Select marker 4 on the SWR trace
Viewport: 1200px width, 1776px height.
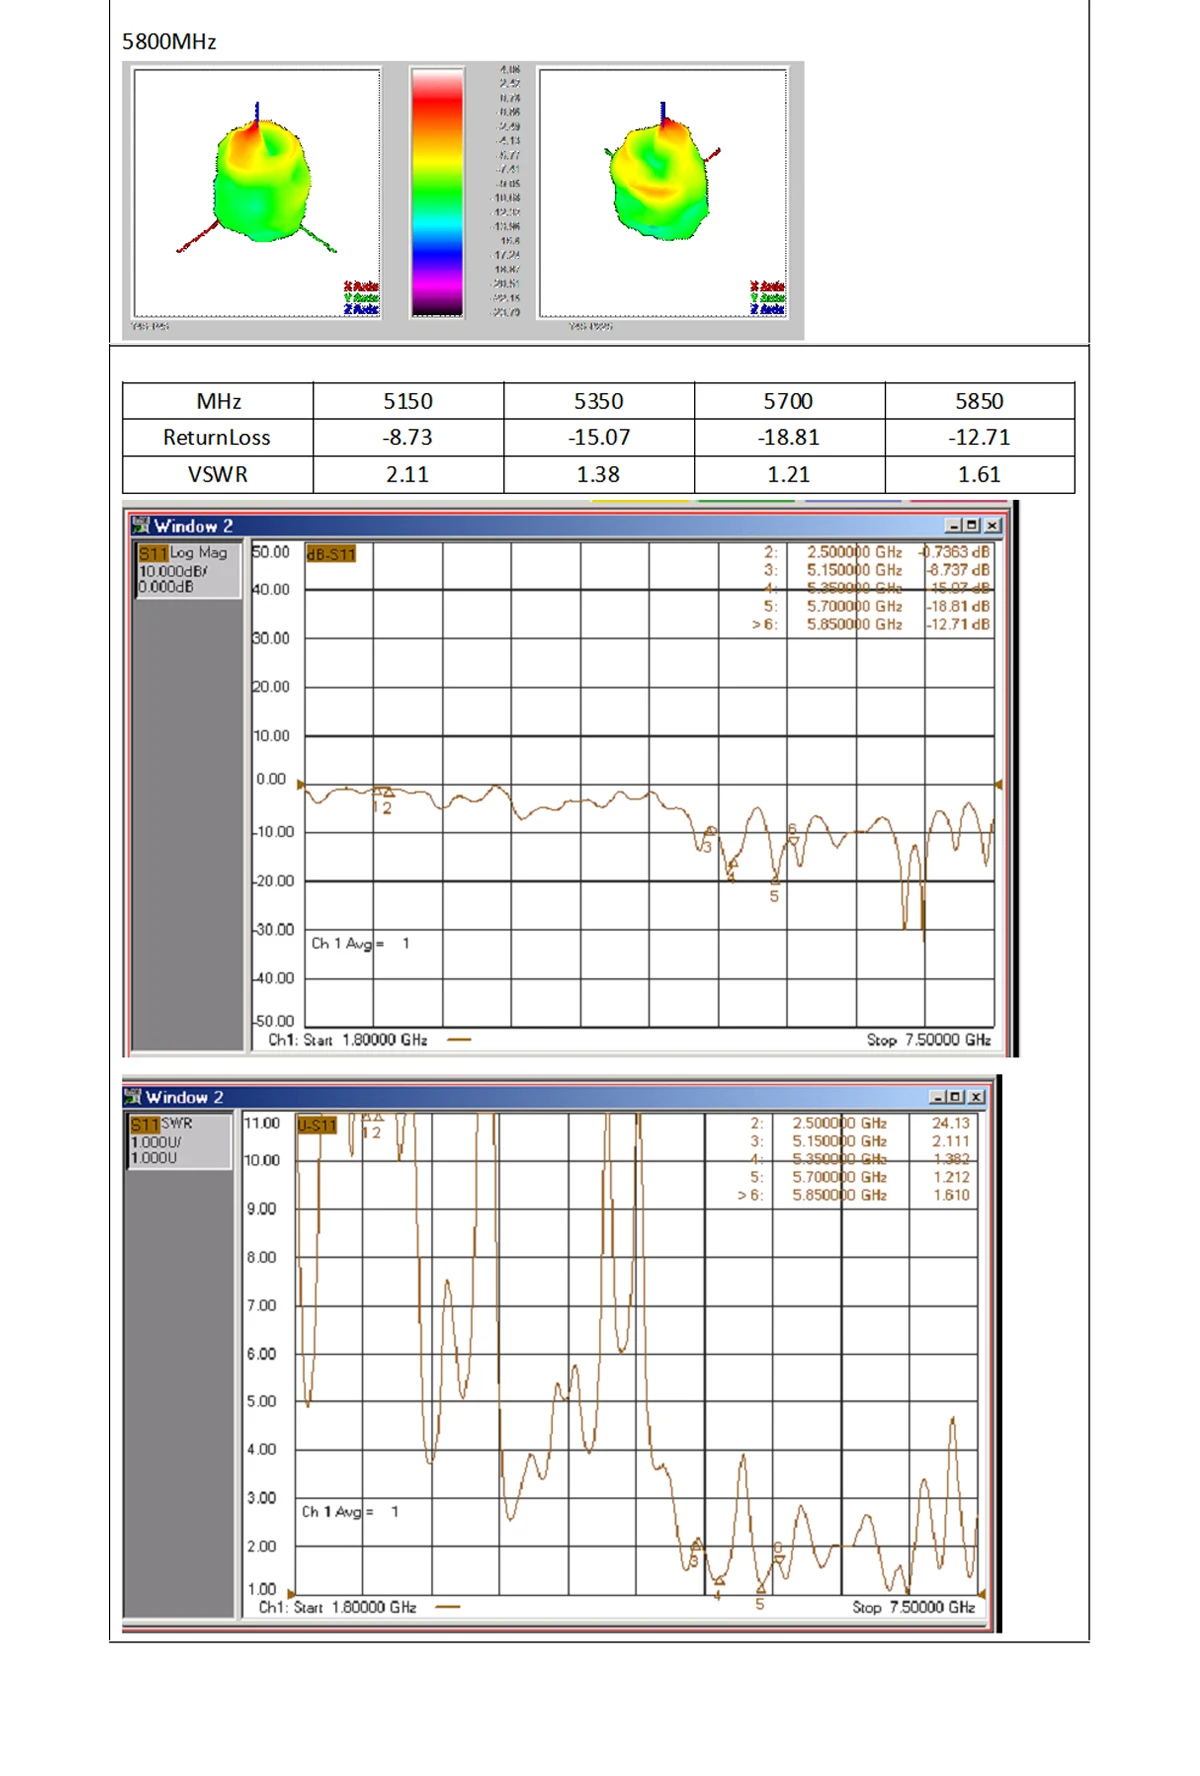click(718, 1590)
